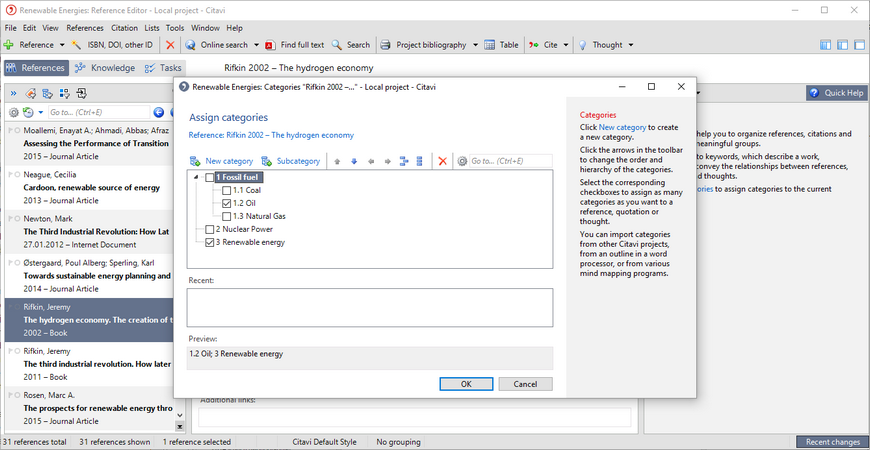Expand reference list with the double-chevron icon
Screen dimensions: 870x450
click(13, 93)
